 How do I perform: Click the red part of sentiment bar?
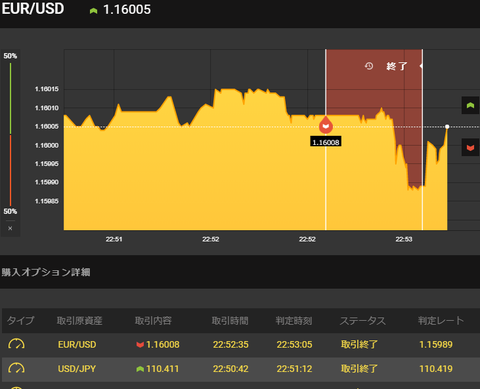10,170
